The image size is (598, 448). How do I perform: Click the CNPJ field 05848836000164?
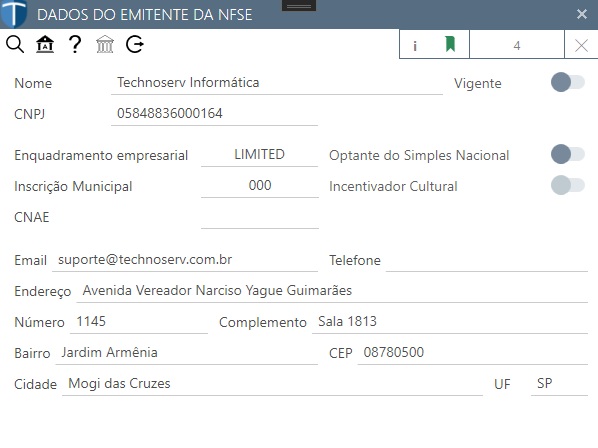[214, 114]
